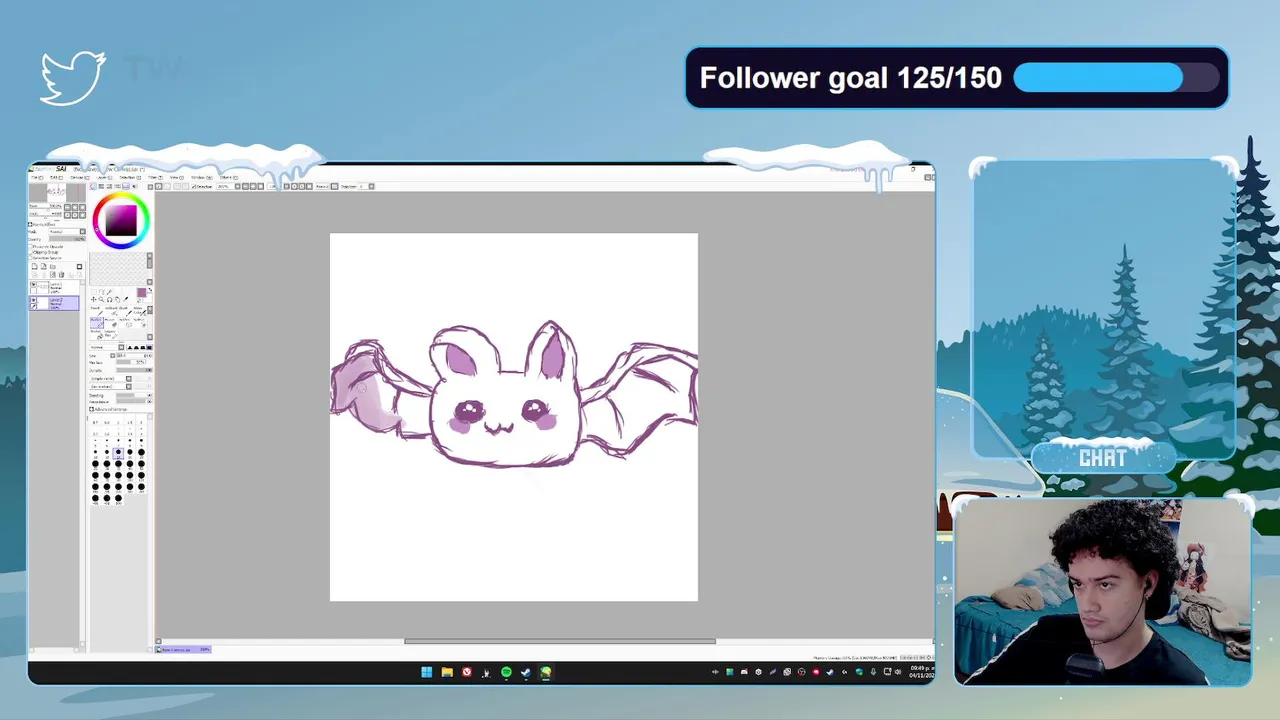Click the purple foreground color swatch
The width and height of the screenshot is (1280, 720).
(x=142, y=292)
